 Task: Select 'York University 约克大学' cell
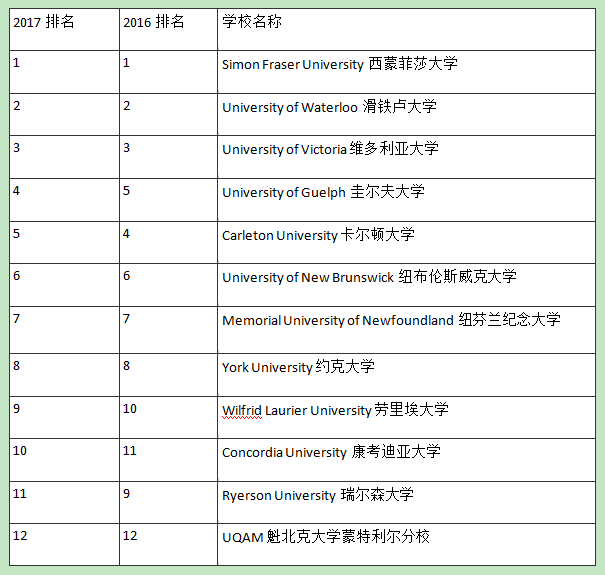407,375
